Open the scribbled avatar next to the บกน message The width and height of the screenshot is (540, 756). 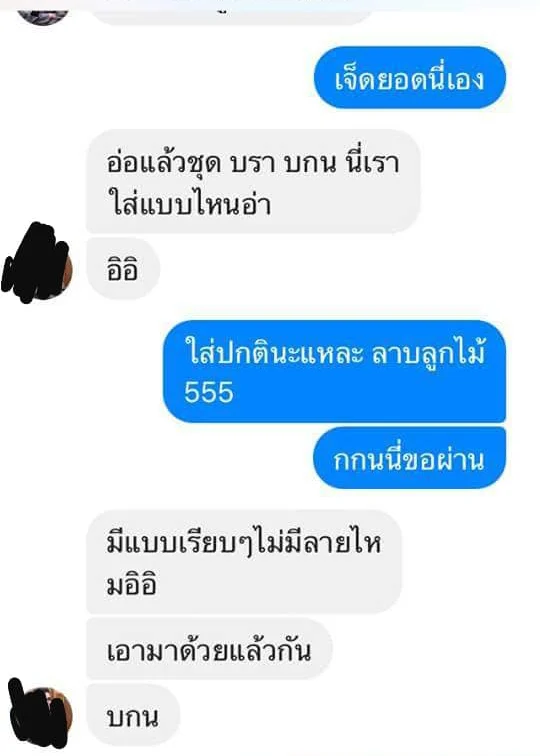pos(39,714)
